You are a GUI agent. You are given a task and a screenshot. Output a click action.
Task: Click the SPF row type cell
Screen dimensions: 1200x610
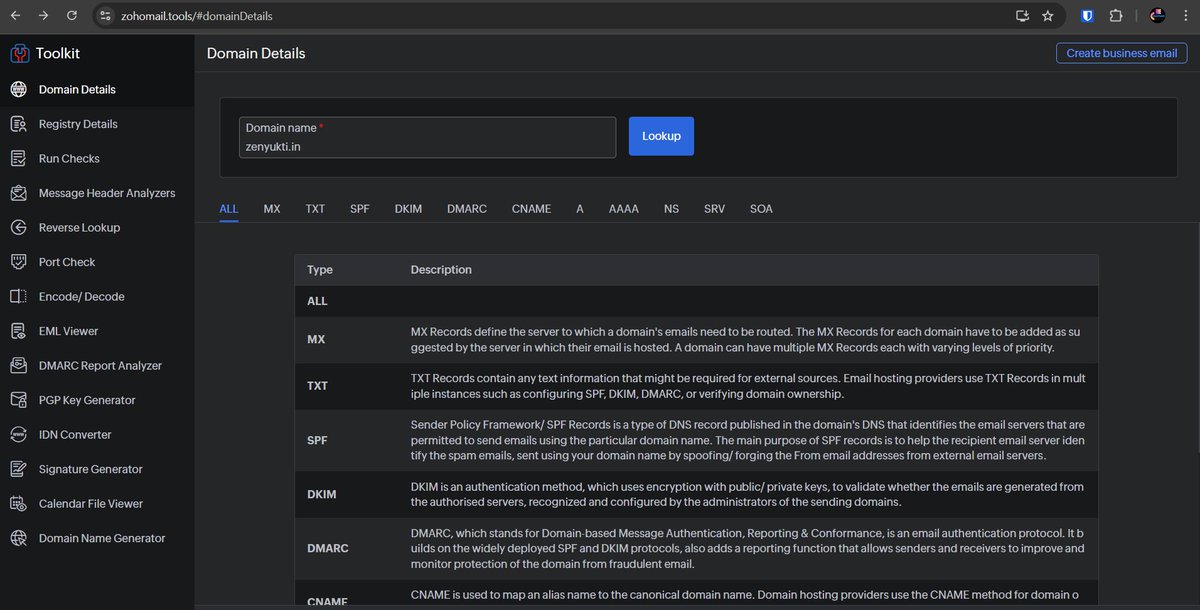coord(316,440)
